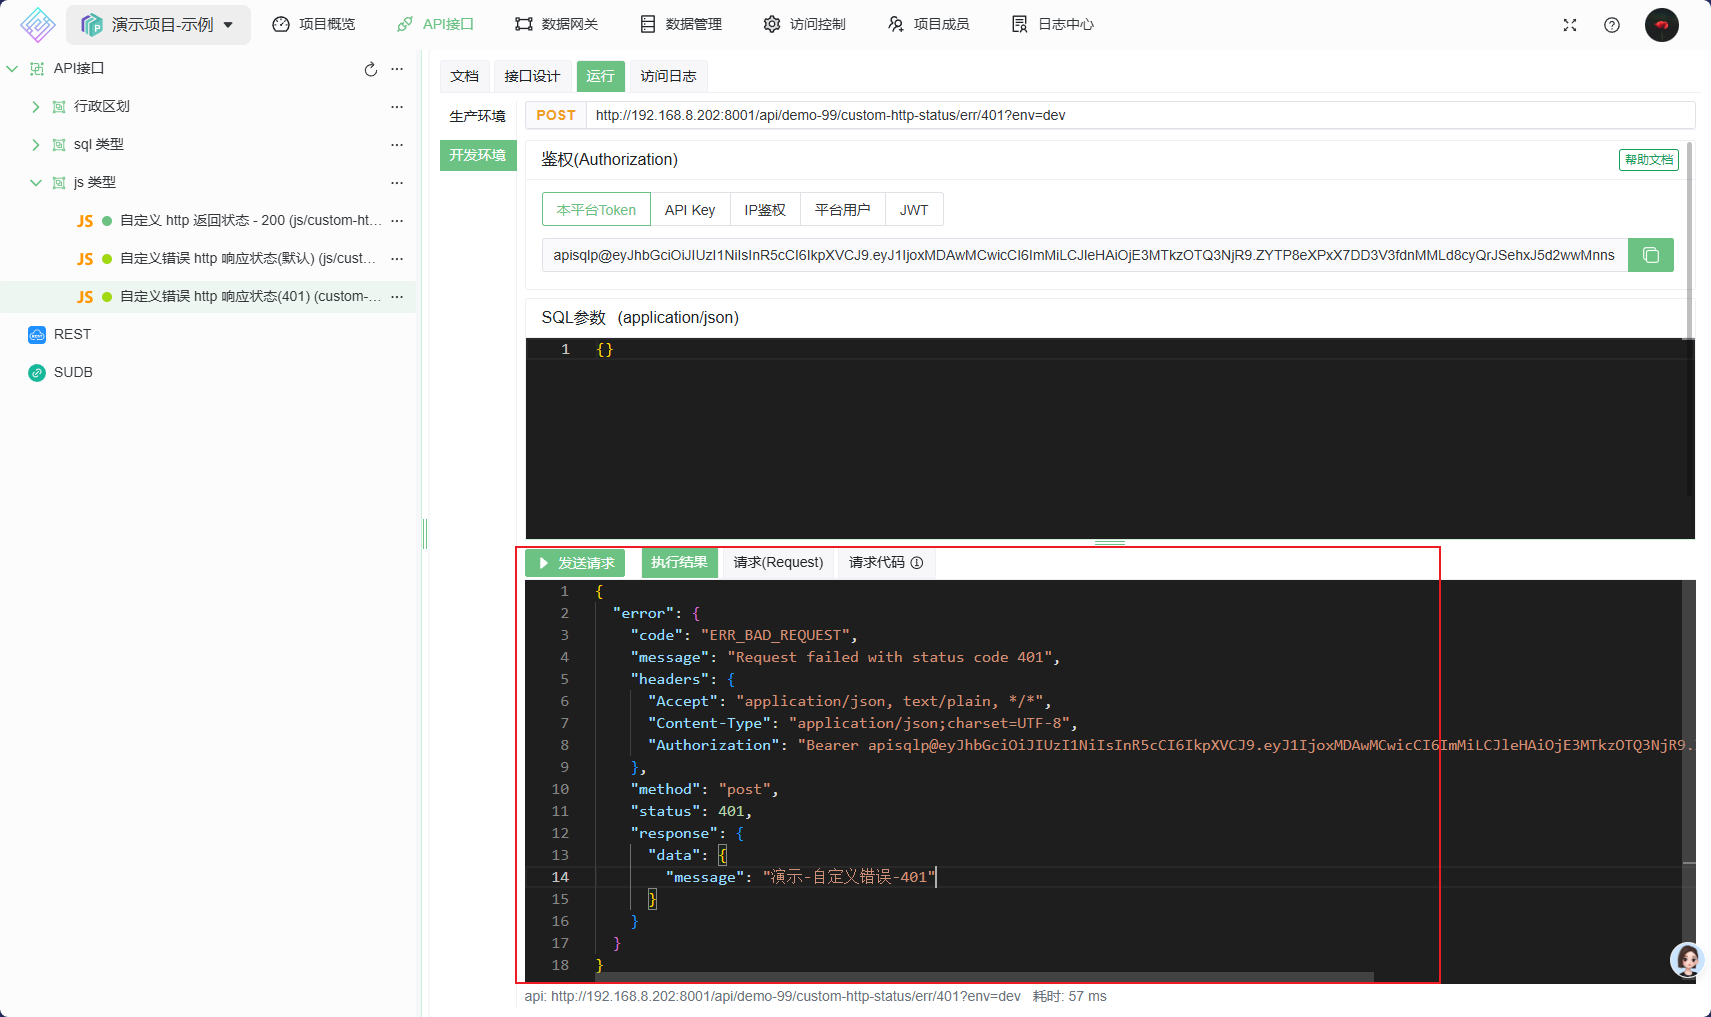Show the 执行结果 tab
Image resolution: width=1711 pixels, height=1017 pixels.
(680, 563)
